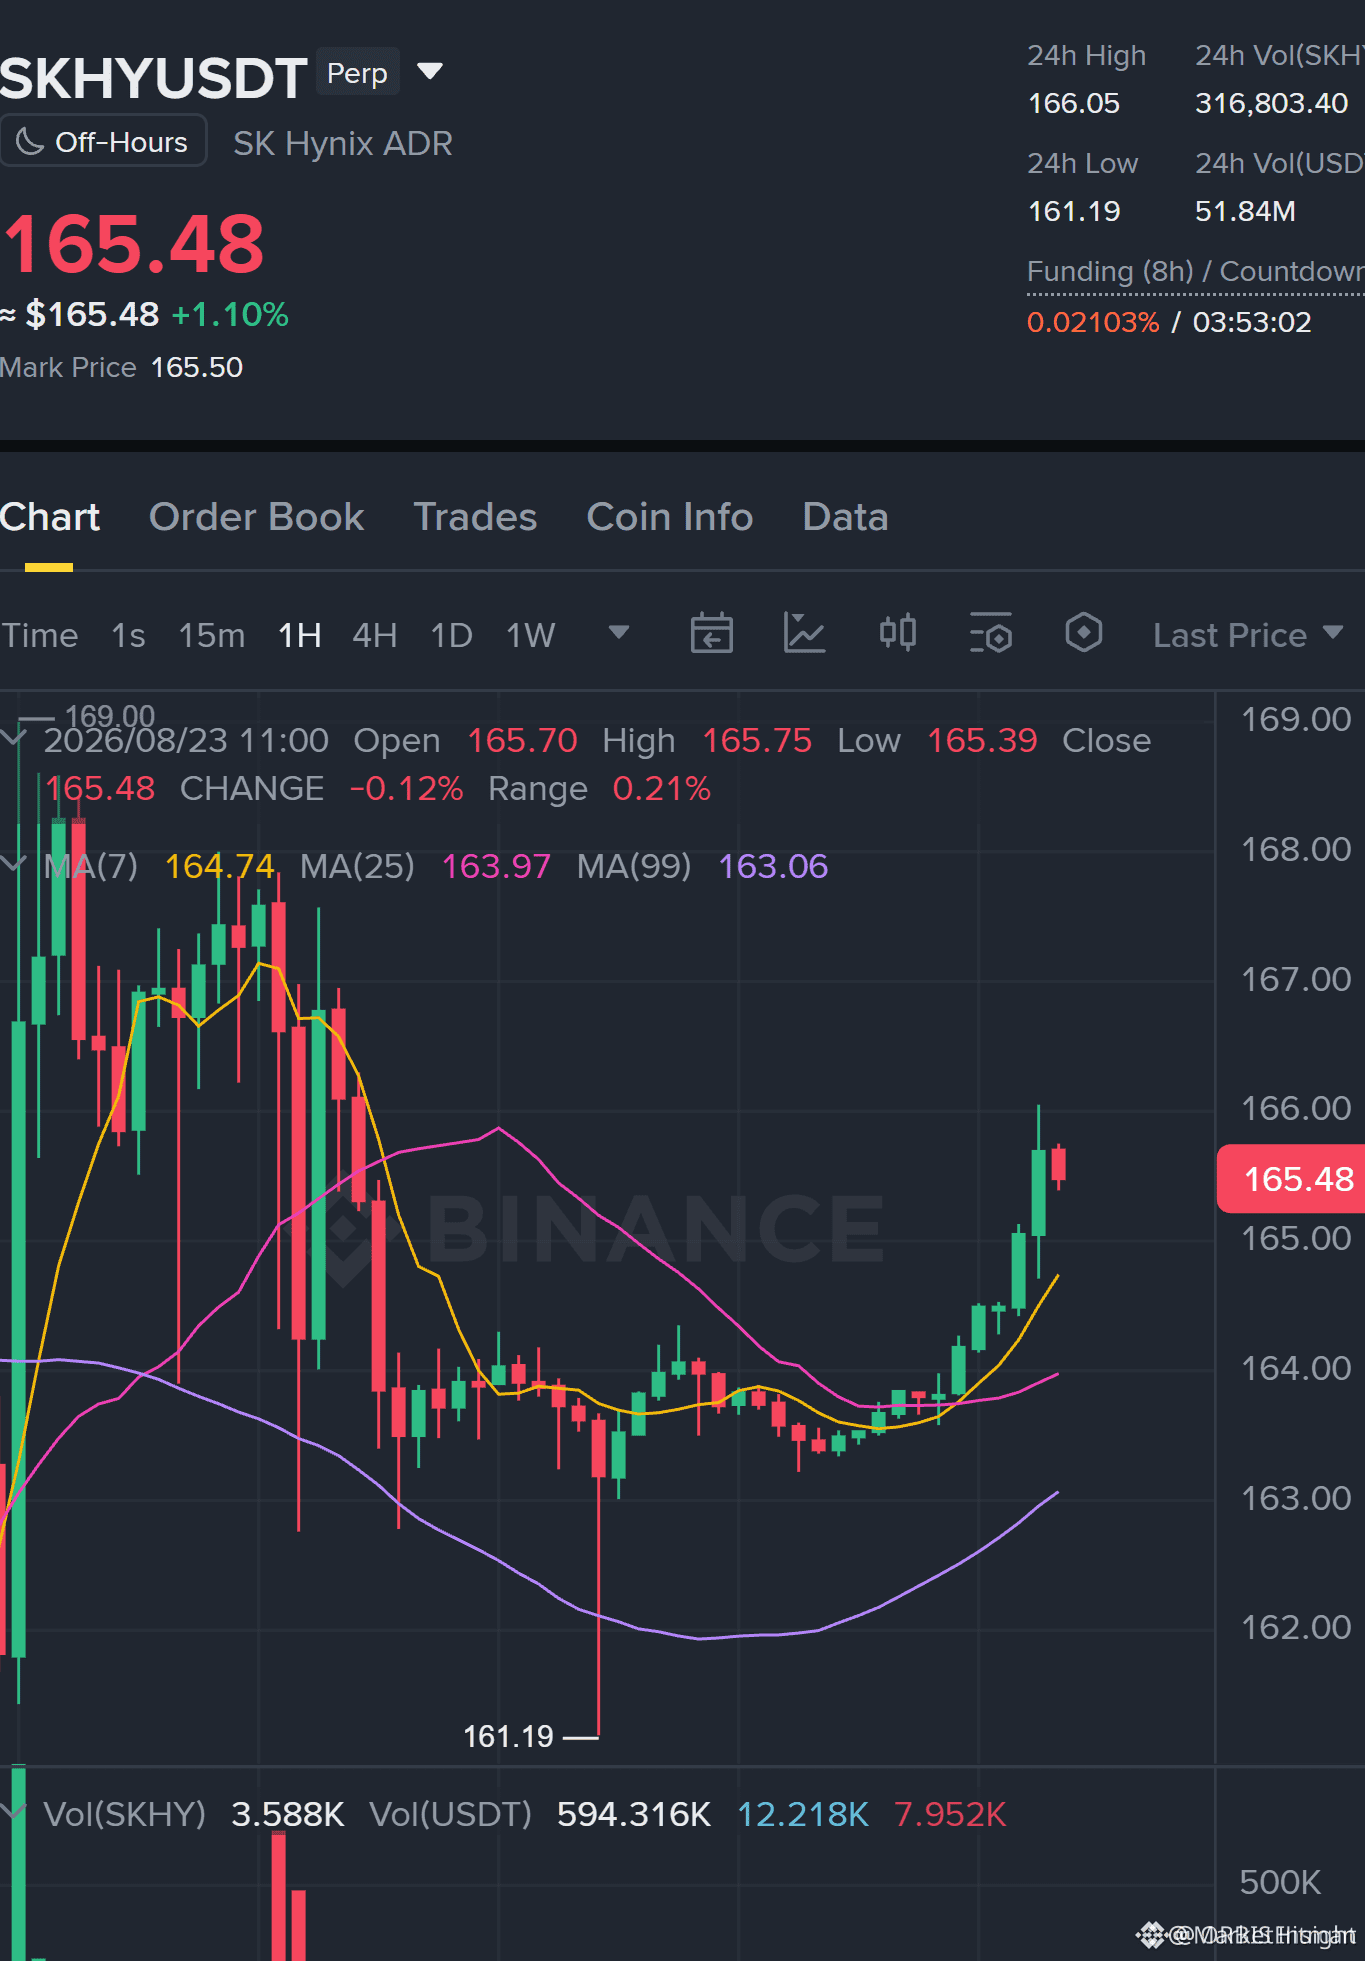Tap the 24h Low value 161.19 in header

[x=1074, y=211]
